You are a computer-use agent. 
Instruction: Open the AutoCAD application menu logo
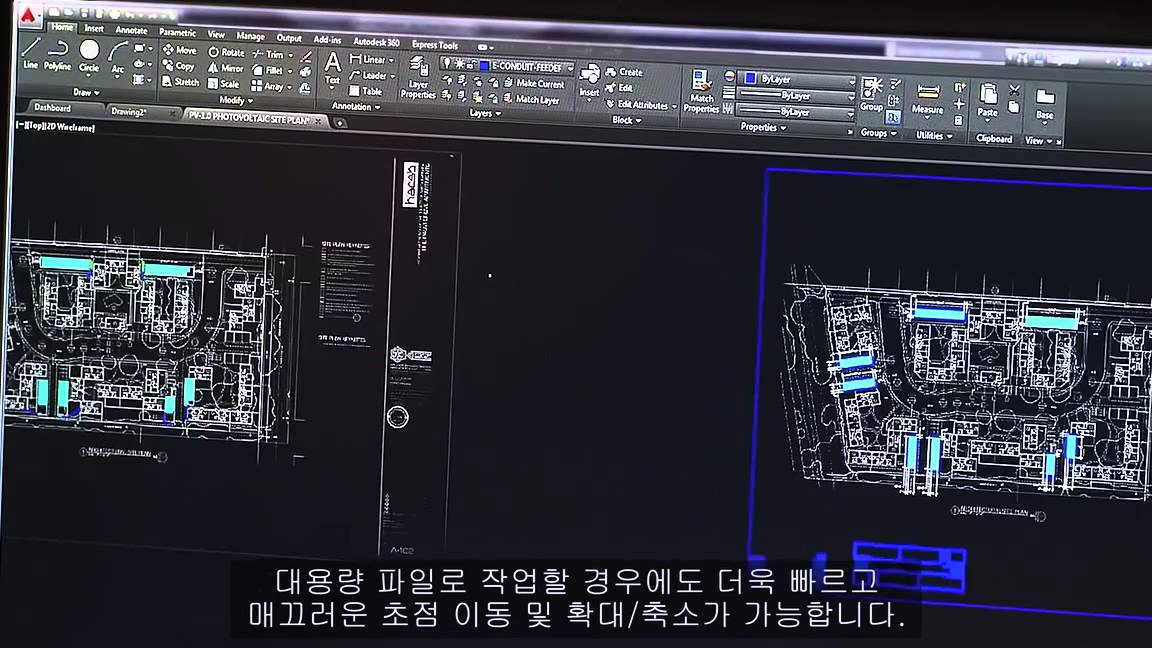[x=29, y=15]
